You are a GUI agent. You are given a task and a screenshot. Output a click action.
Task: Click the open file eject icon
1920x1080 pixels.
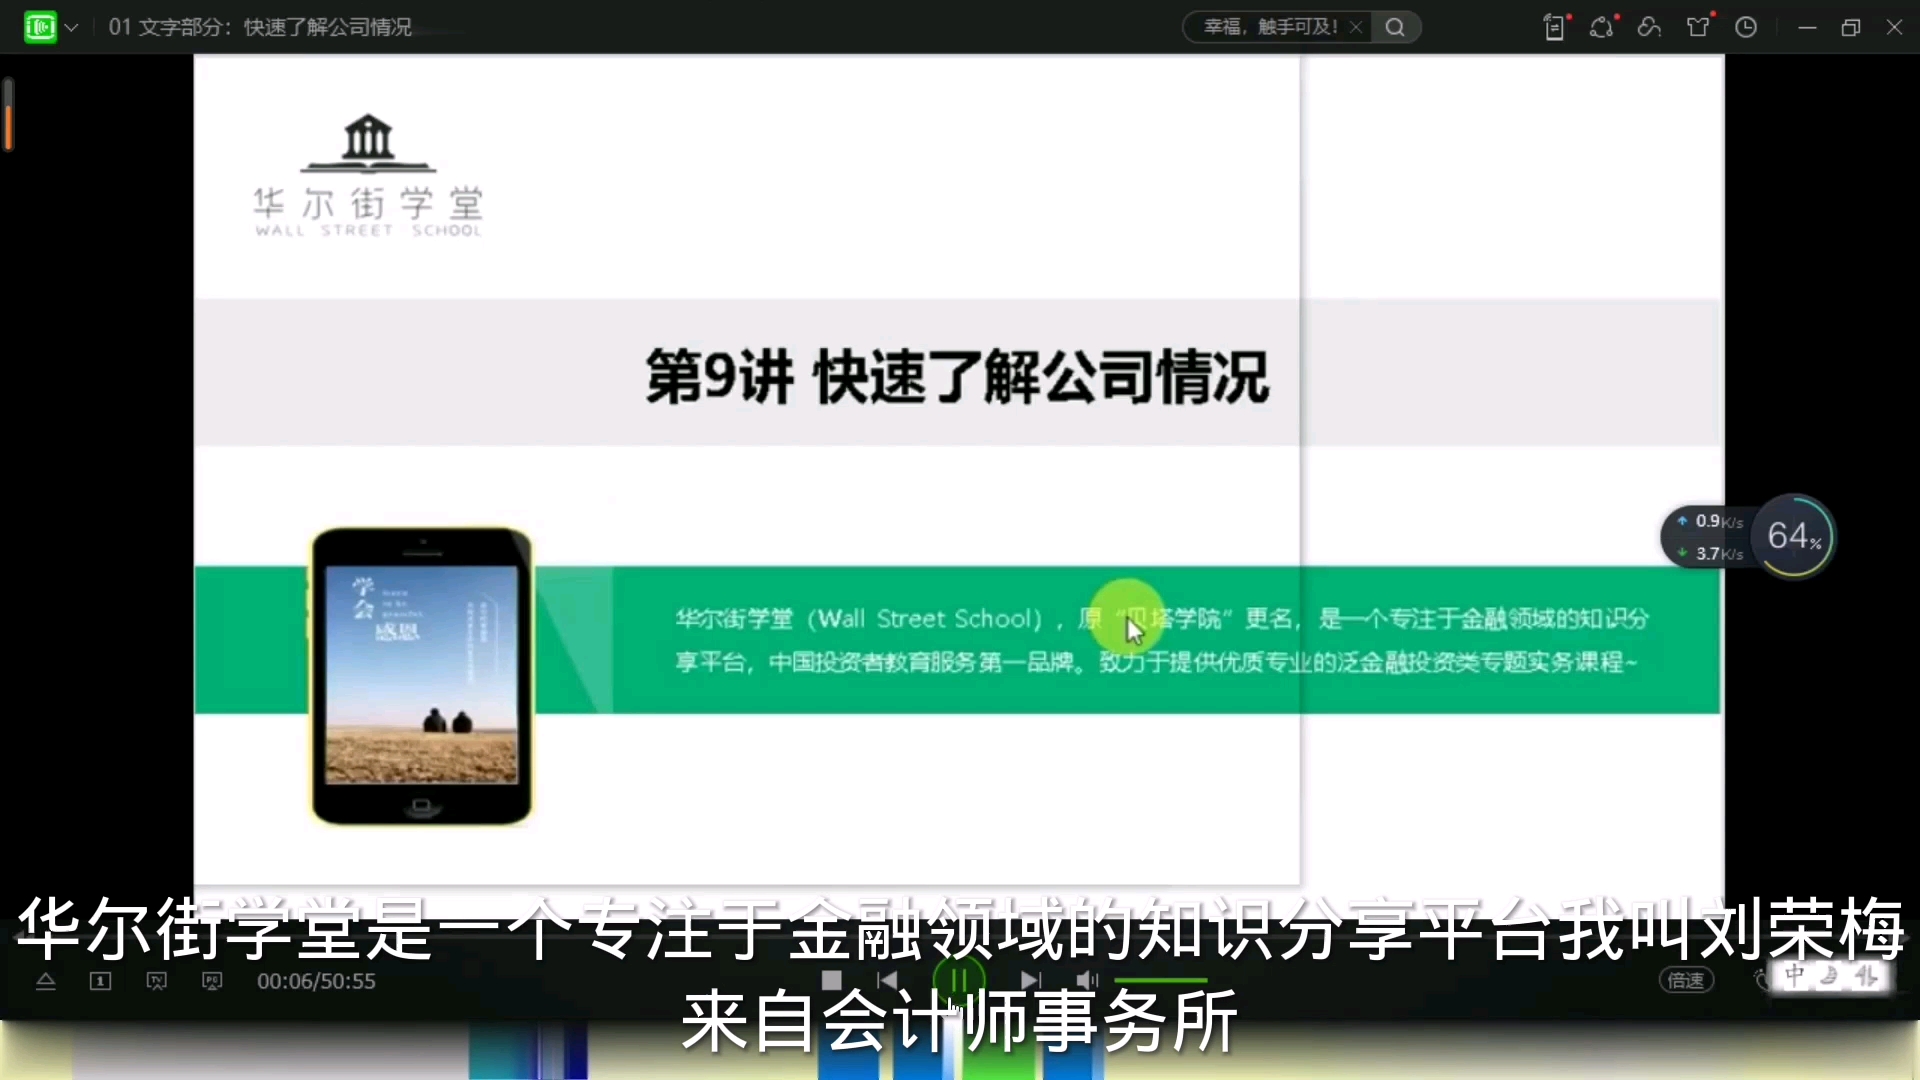[46, 982]
